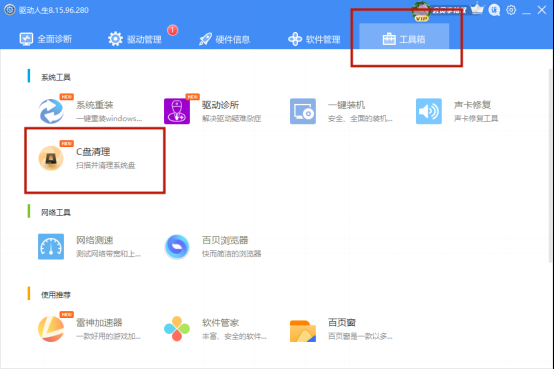Click the VIP user avatar
Viewport: 554px width, 369px height.
[x=421, y=11]
